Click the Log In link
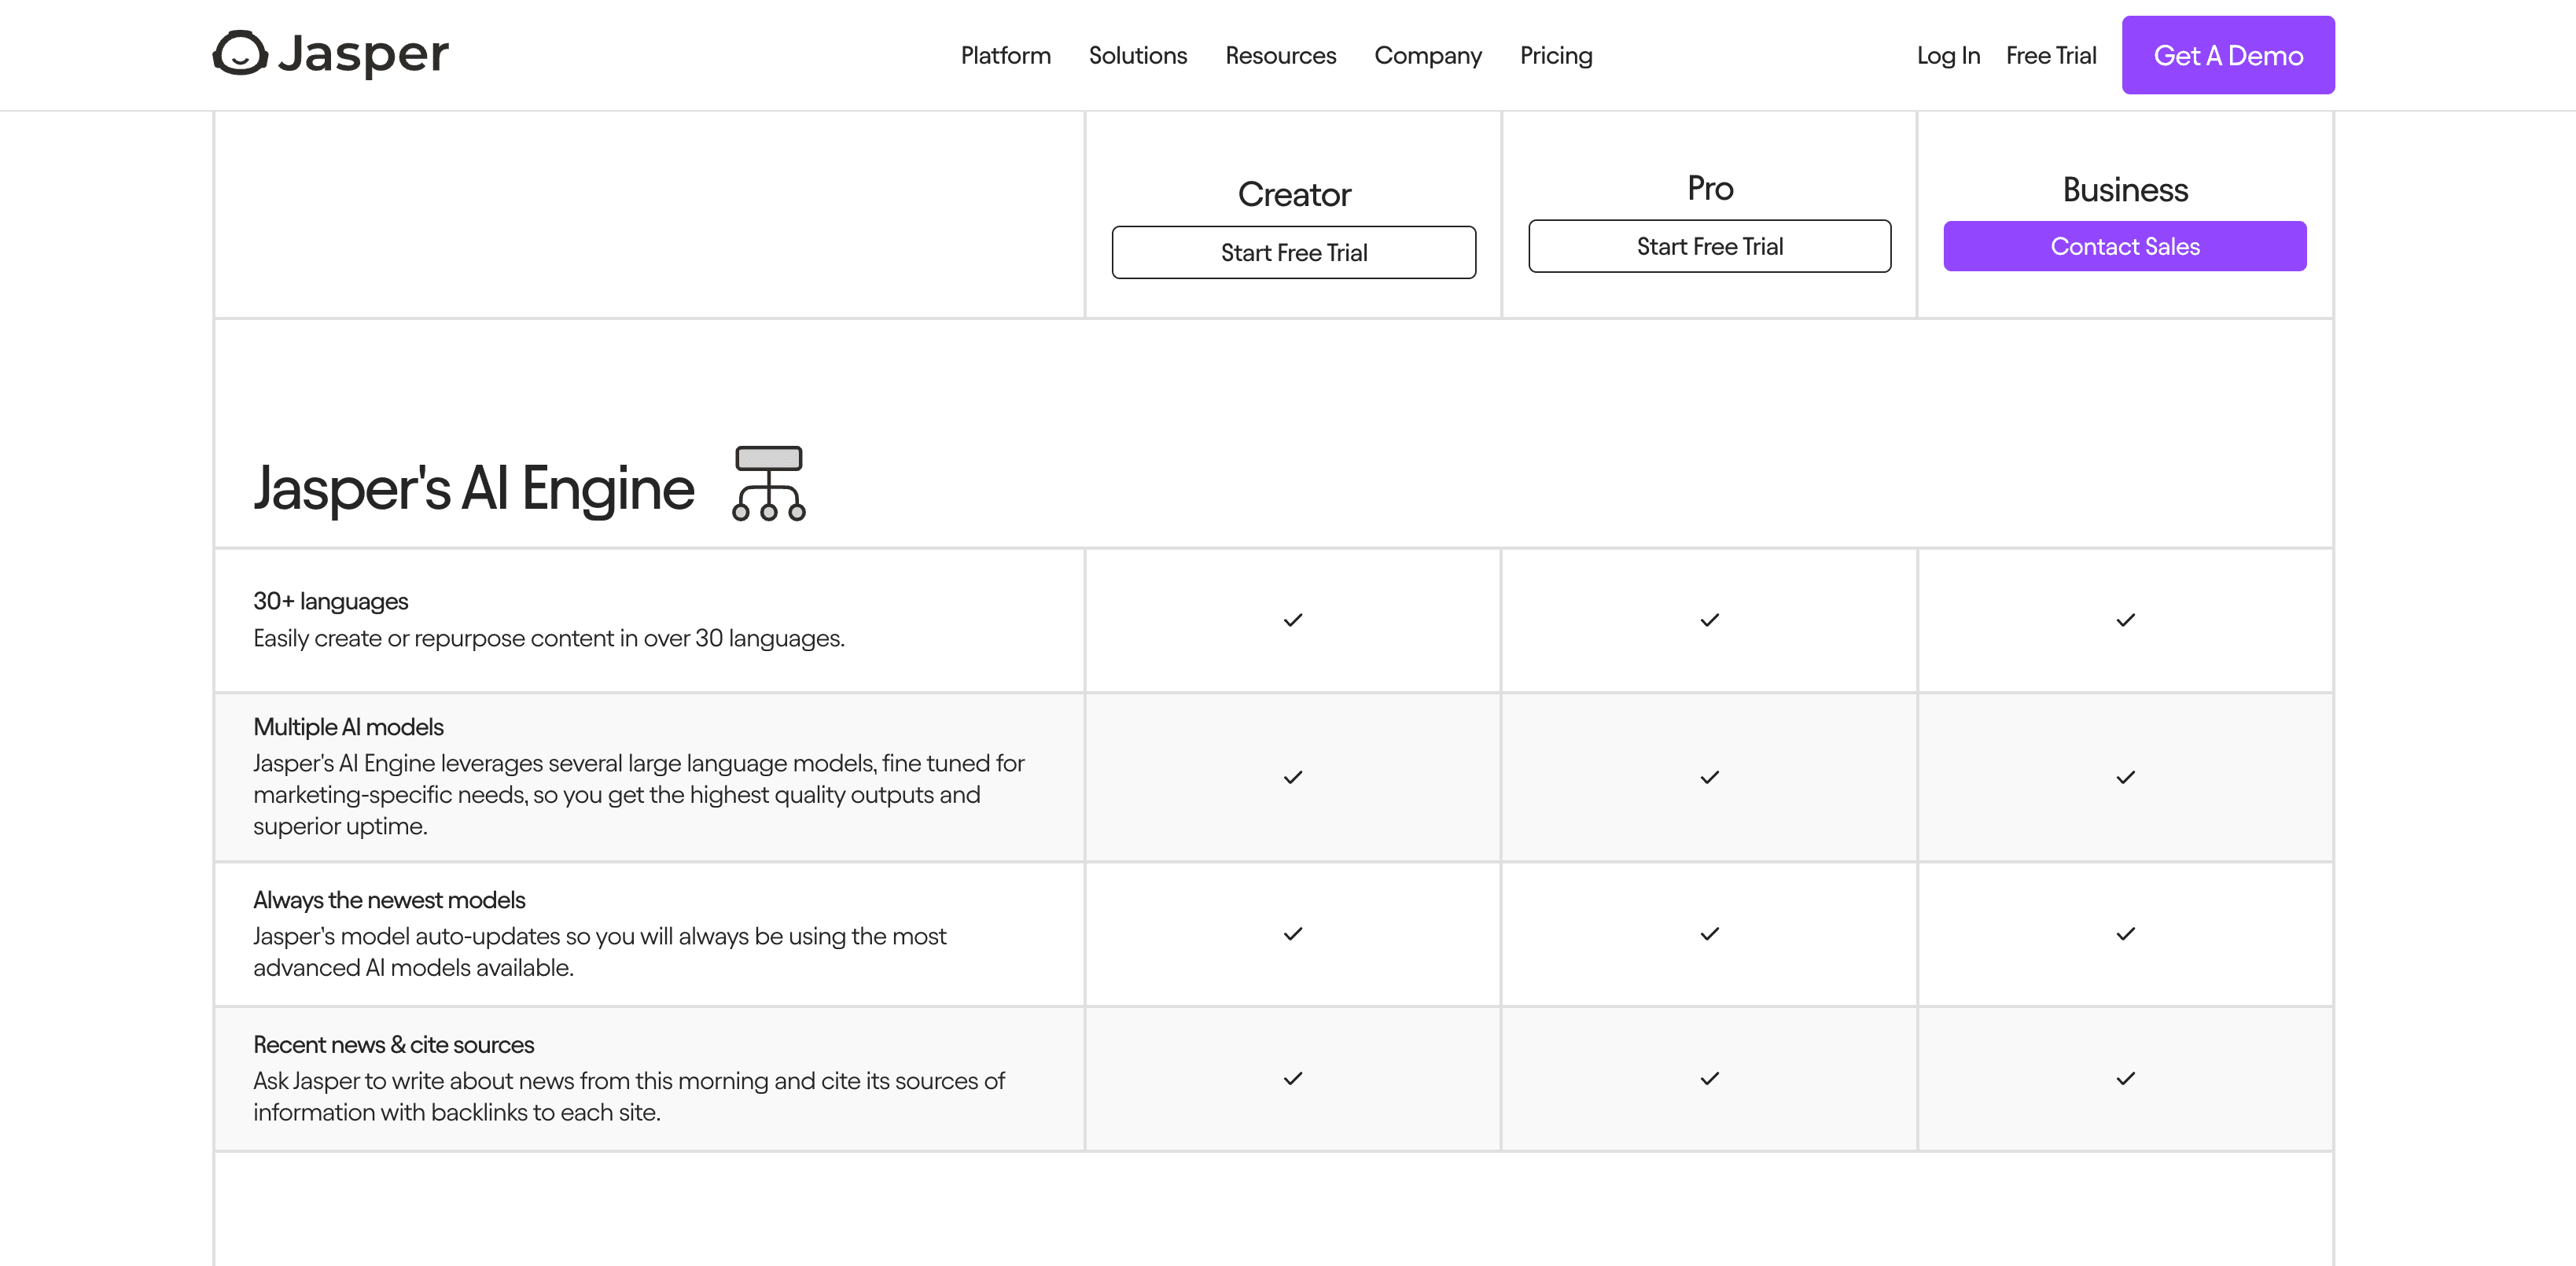2576x1266 pixels. click(x=1947, y=55)
